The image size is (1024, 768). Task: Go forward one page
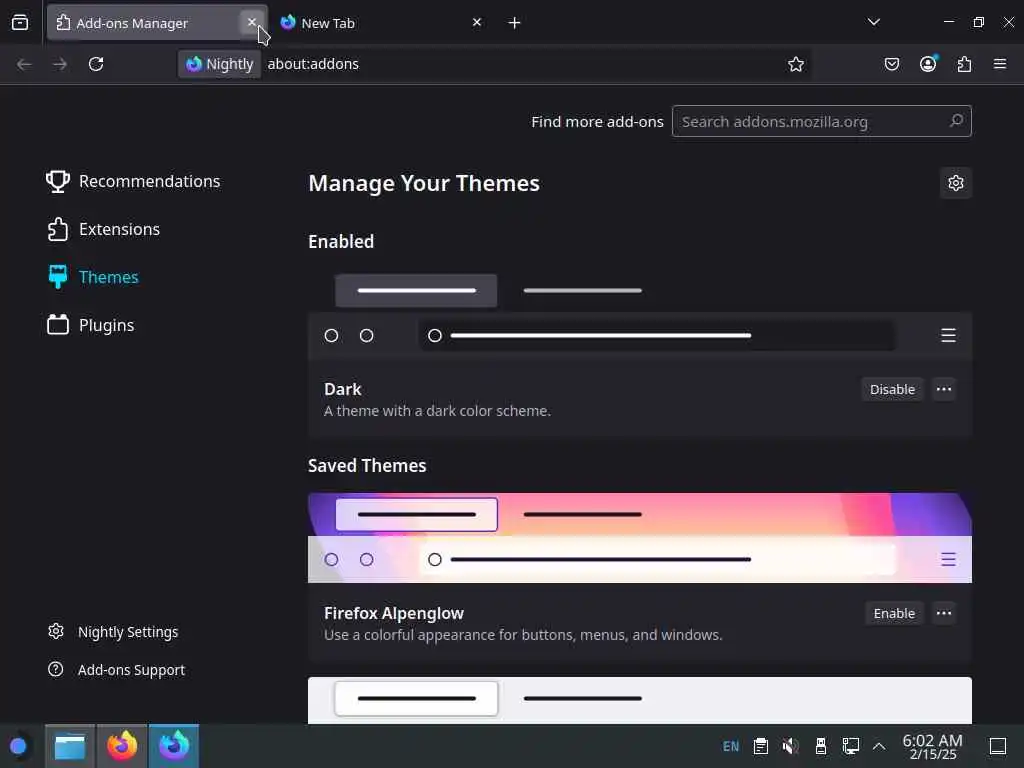(x=60, y=64)
